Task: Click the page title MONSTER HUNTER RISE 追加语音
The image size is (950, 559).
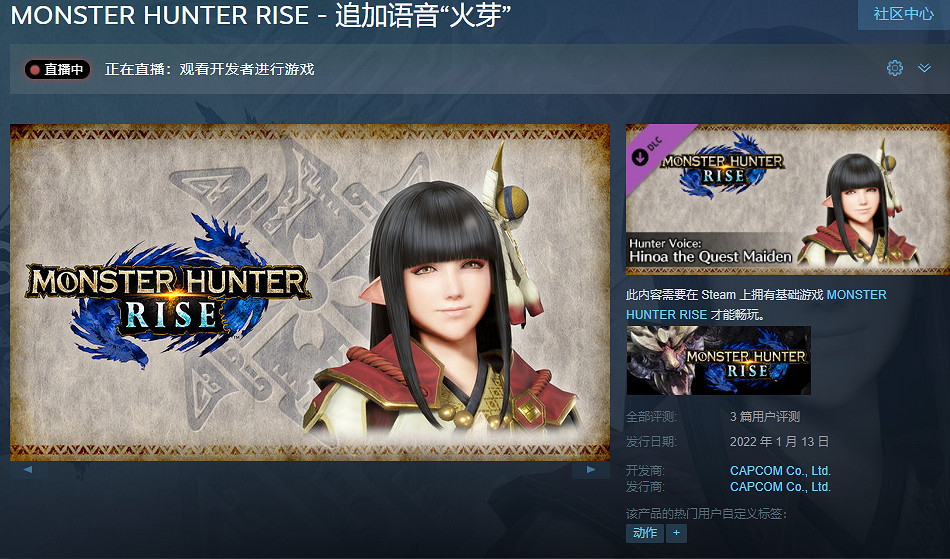Action: tap(261, 15)
